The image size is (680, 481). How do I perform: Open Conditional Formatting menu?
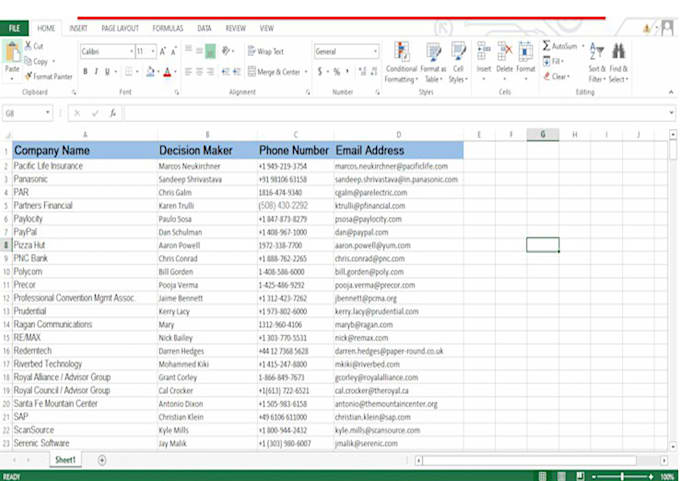402,62
